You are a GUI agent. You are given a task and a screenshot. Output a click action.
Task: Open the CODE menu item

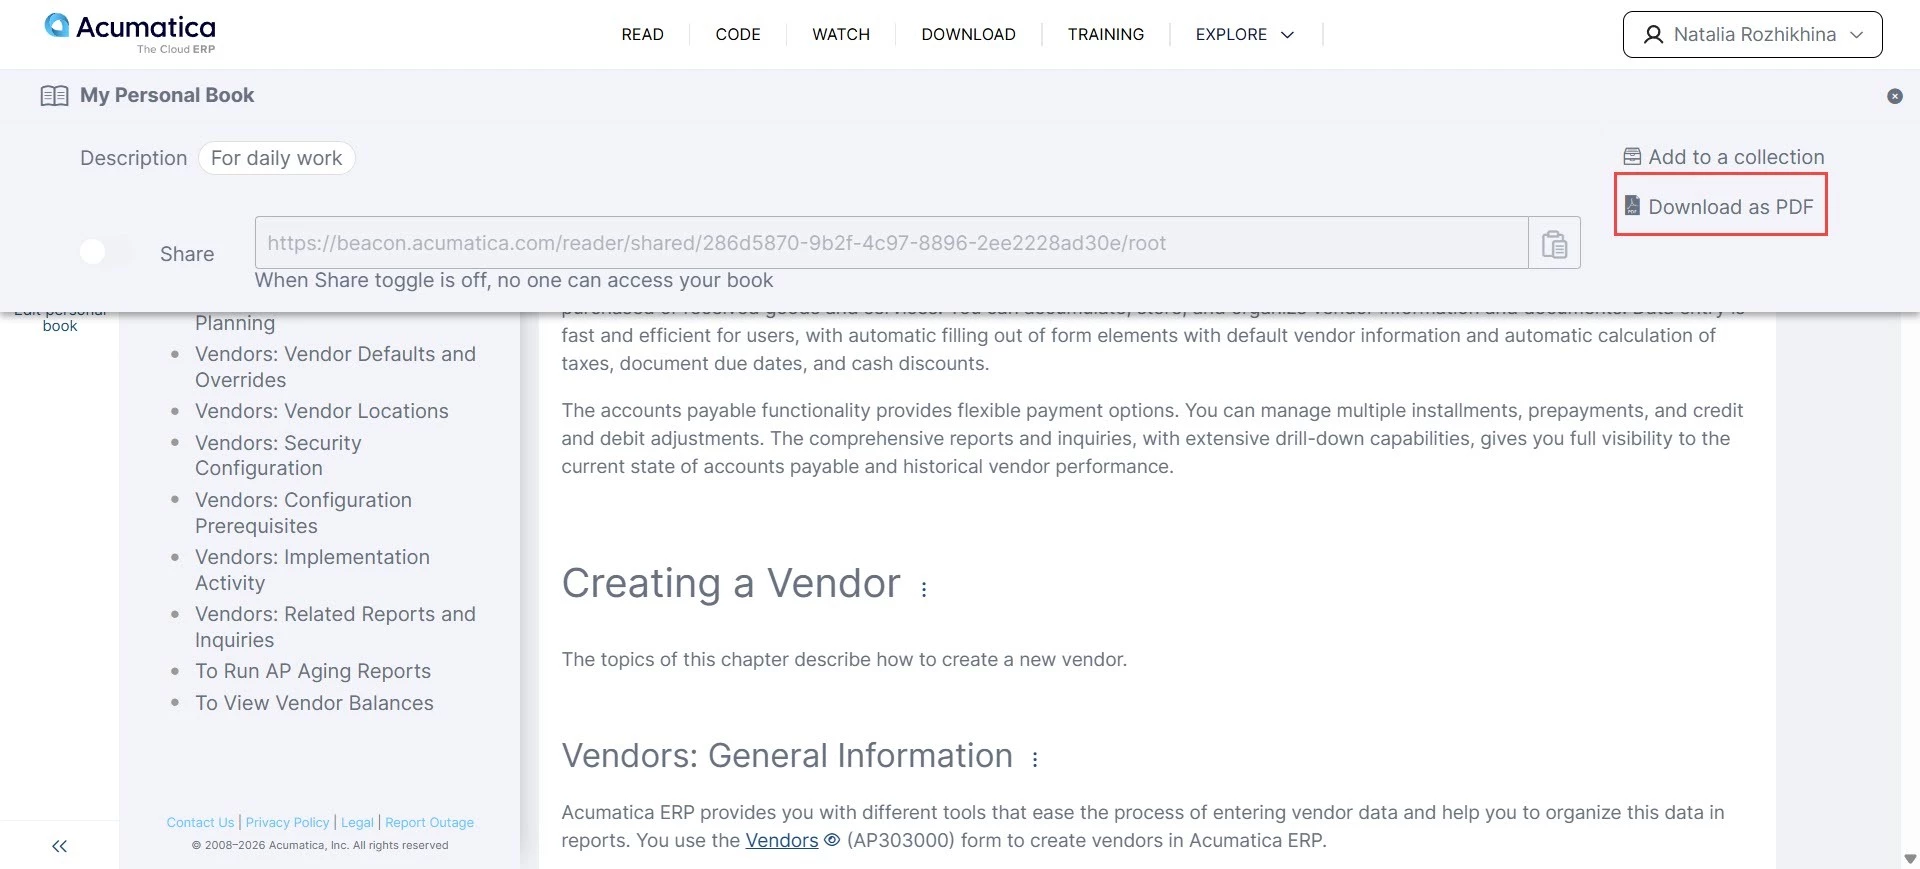tap(738, 34)
